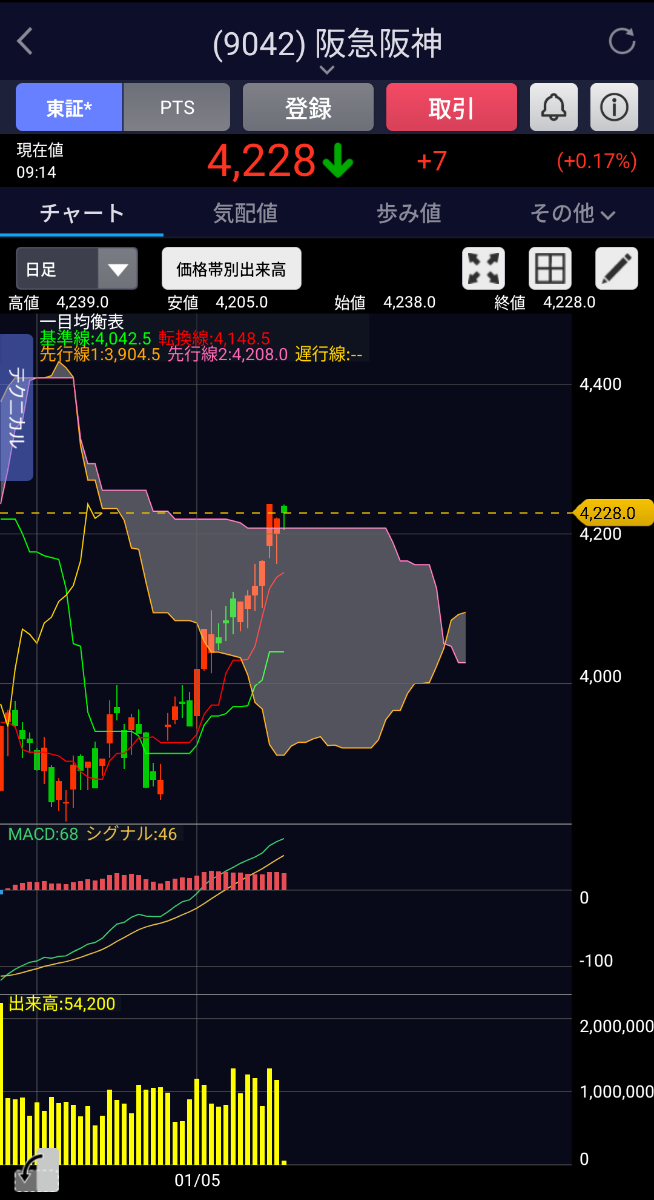Open the 日足 timeframe dropdown
This screenshot has height=1200, width=654.
(76, 268)
